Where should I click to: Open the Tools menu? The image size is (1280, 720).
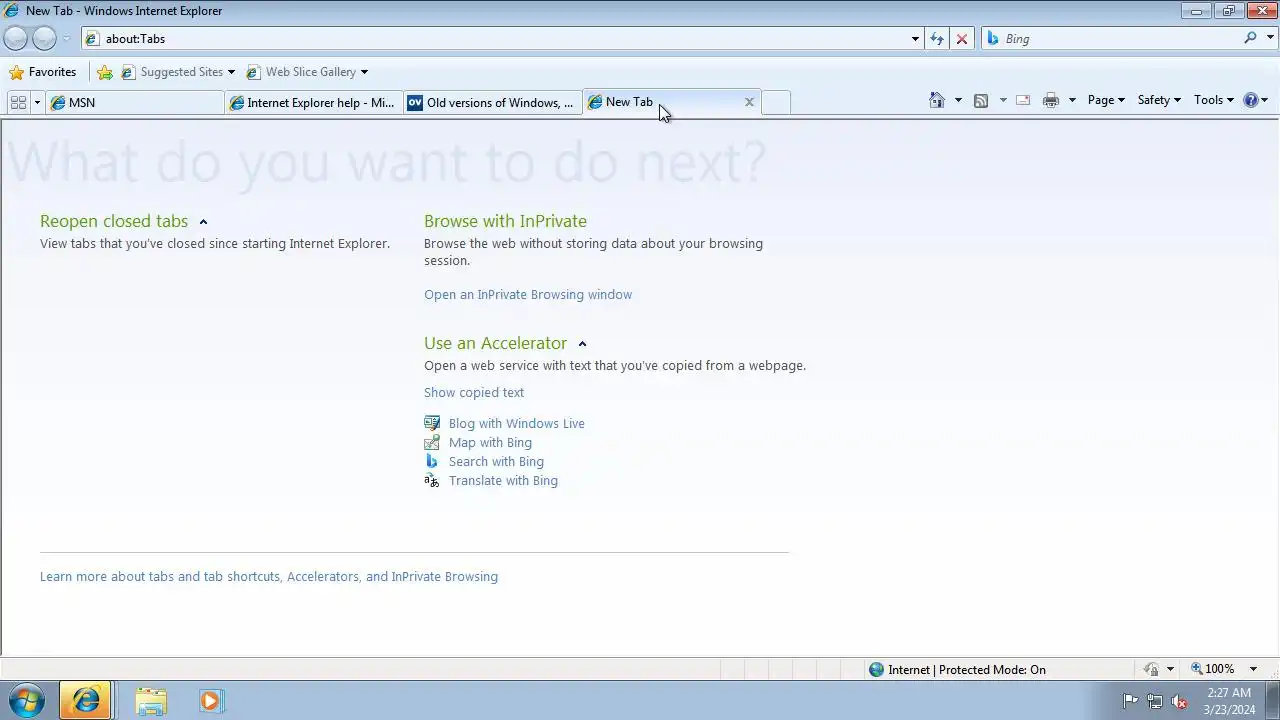click(1214, 100)
